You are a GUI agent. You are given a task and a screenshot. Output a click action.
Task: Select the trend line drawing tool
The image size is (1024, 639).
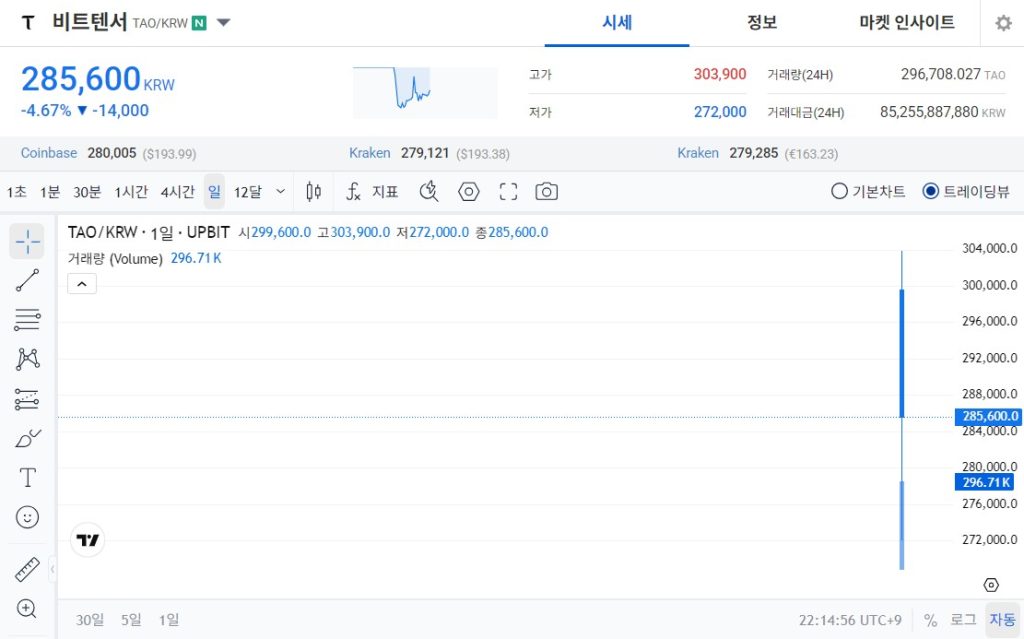click(27, 280)
